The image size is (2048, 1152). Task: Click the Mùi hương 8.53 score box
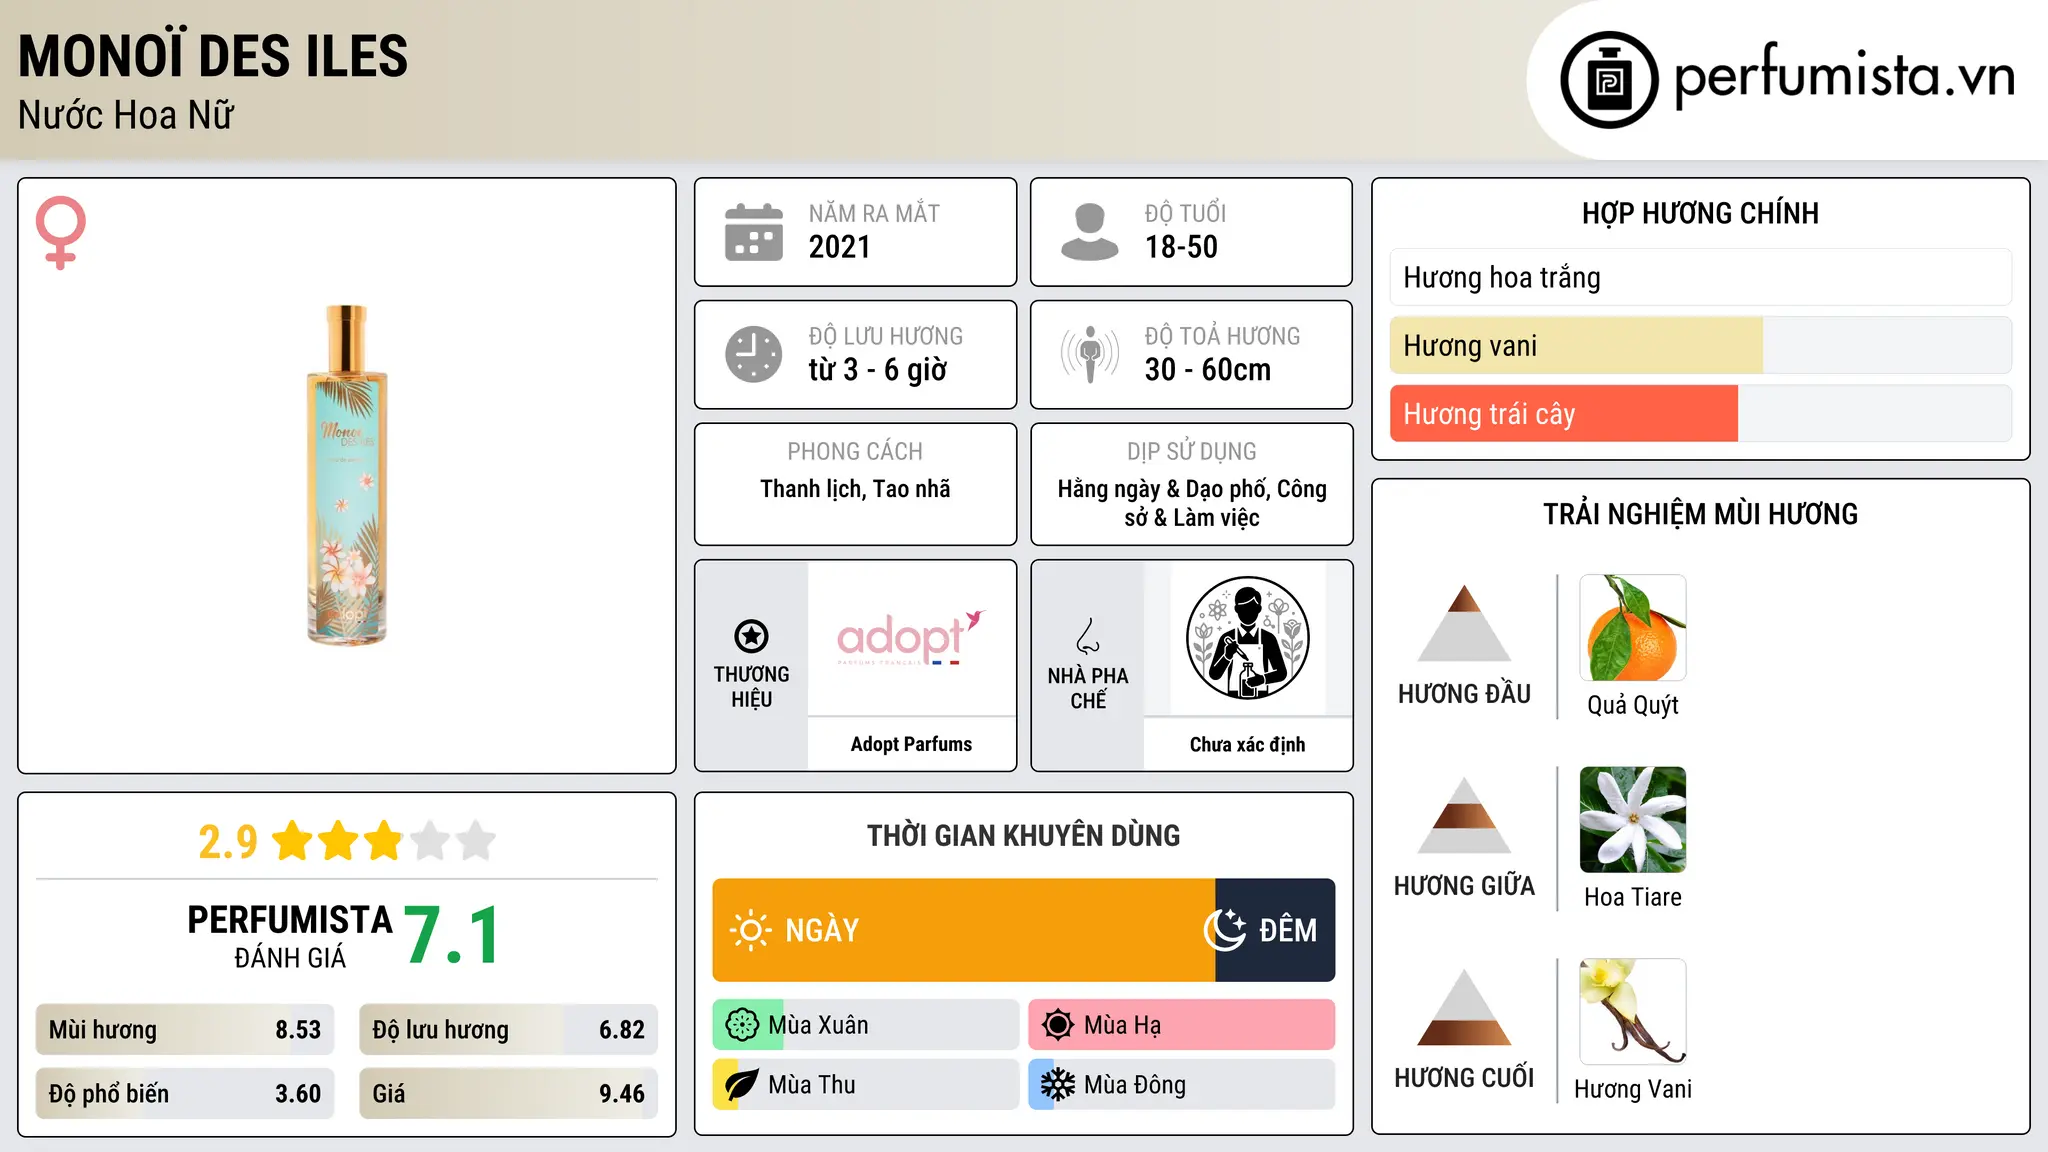185,1030
